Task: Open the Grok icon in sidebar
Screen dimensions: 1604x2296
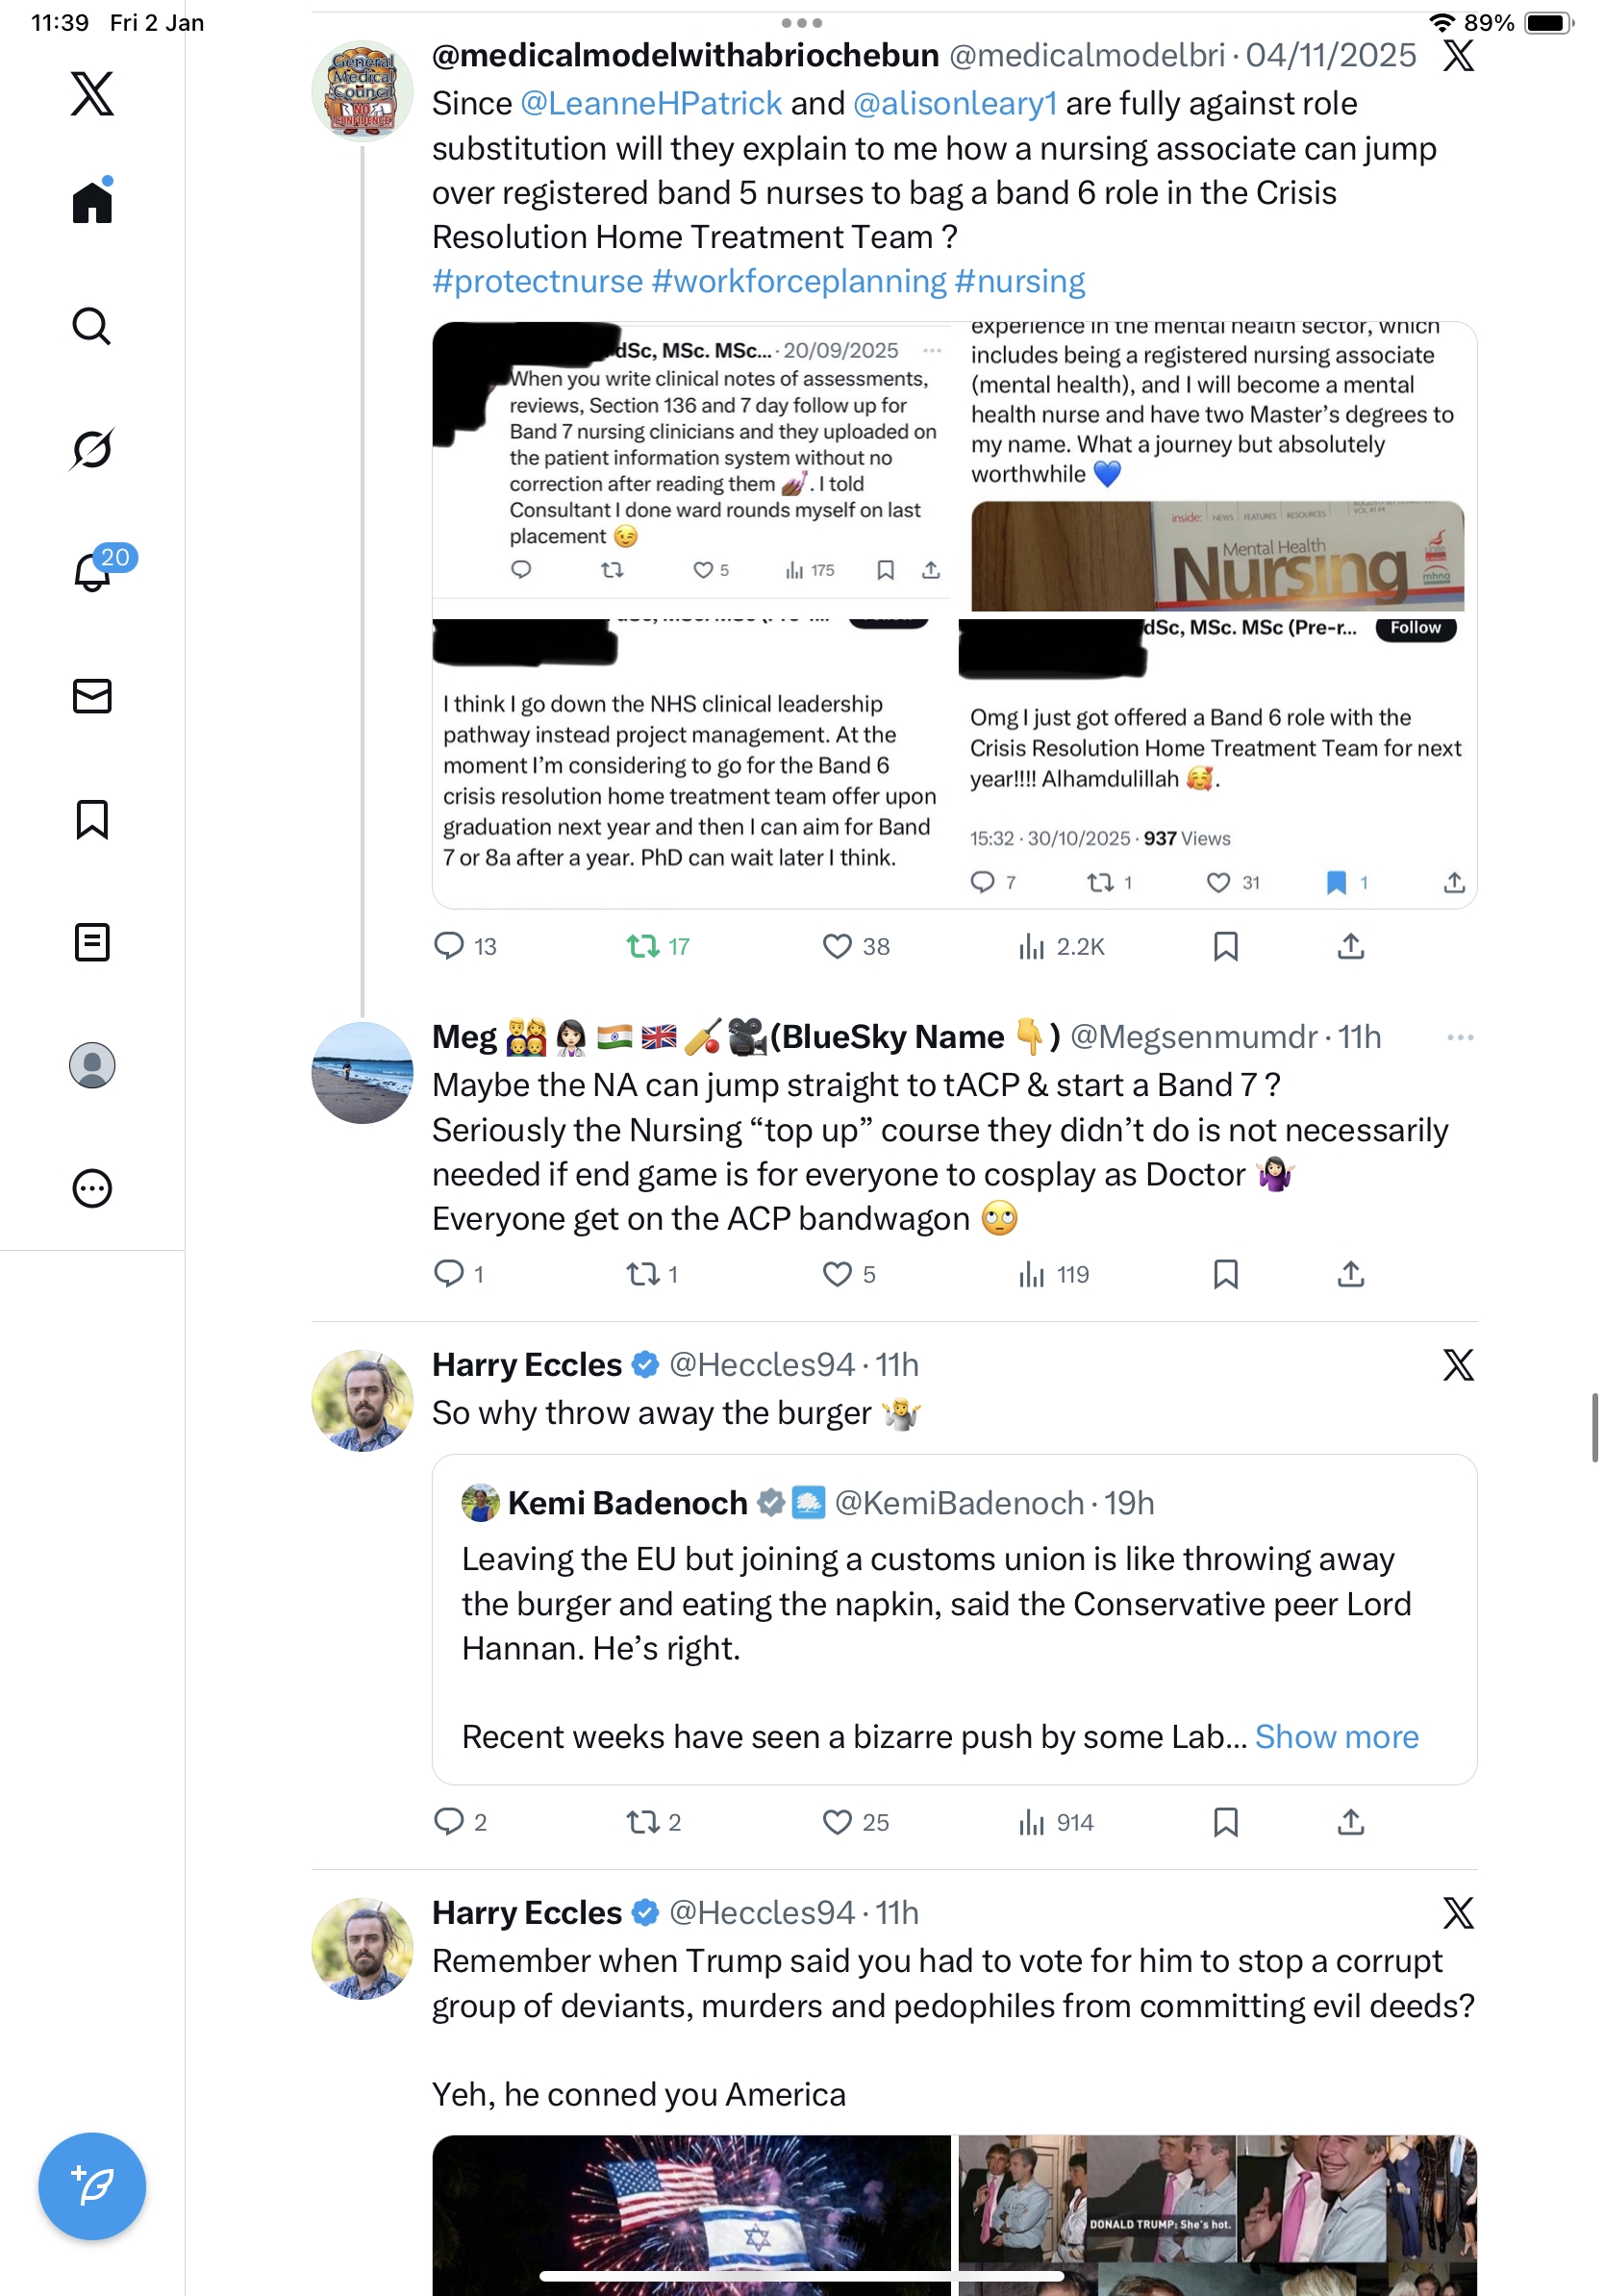Action: (x=92, y=449)
